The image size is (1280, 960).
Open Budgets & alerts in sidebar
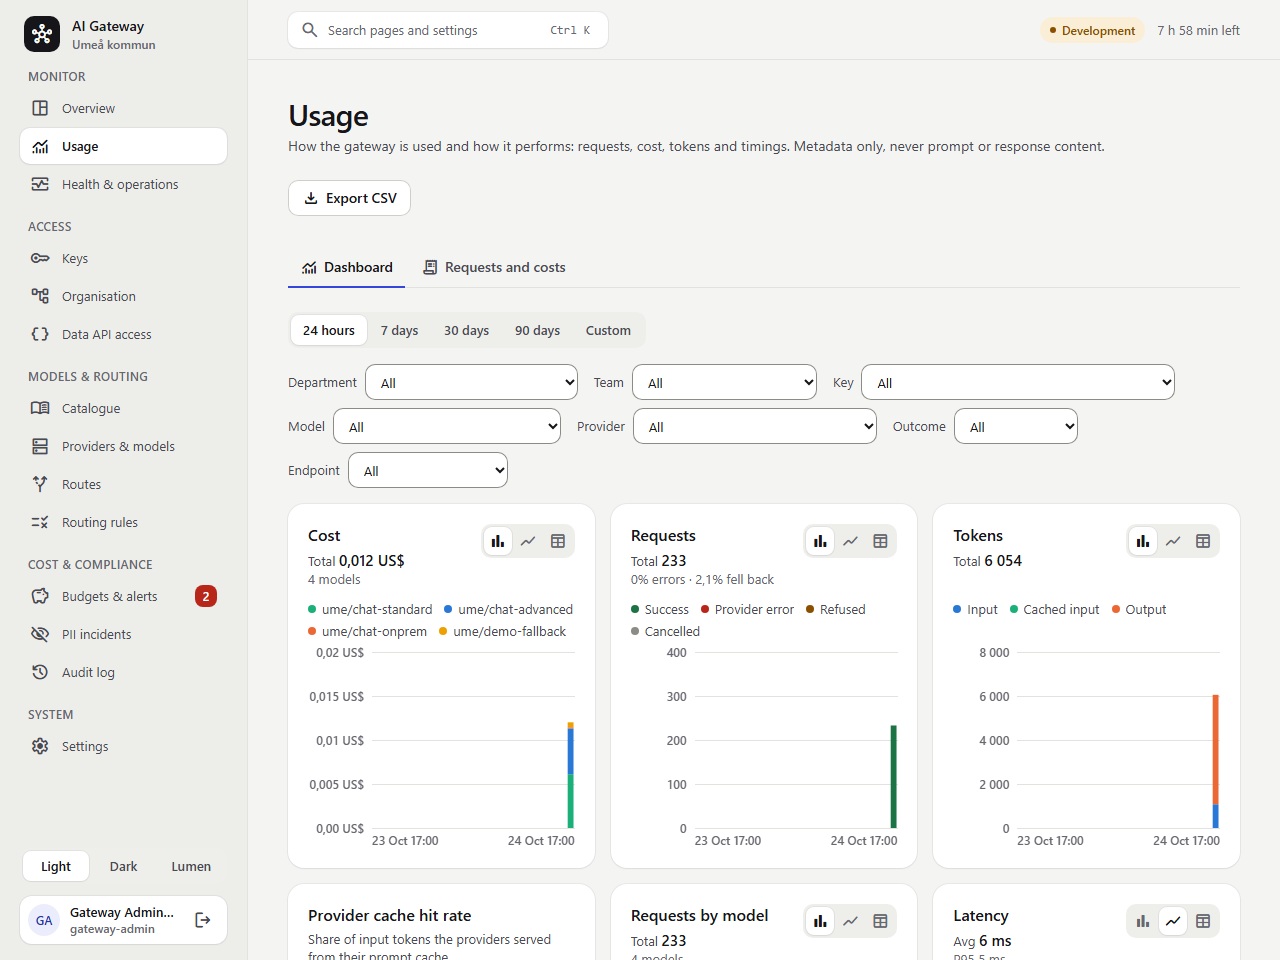tap(123, 596)
